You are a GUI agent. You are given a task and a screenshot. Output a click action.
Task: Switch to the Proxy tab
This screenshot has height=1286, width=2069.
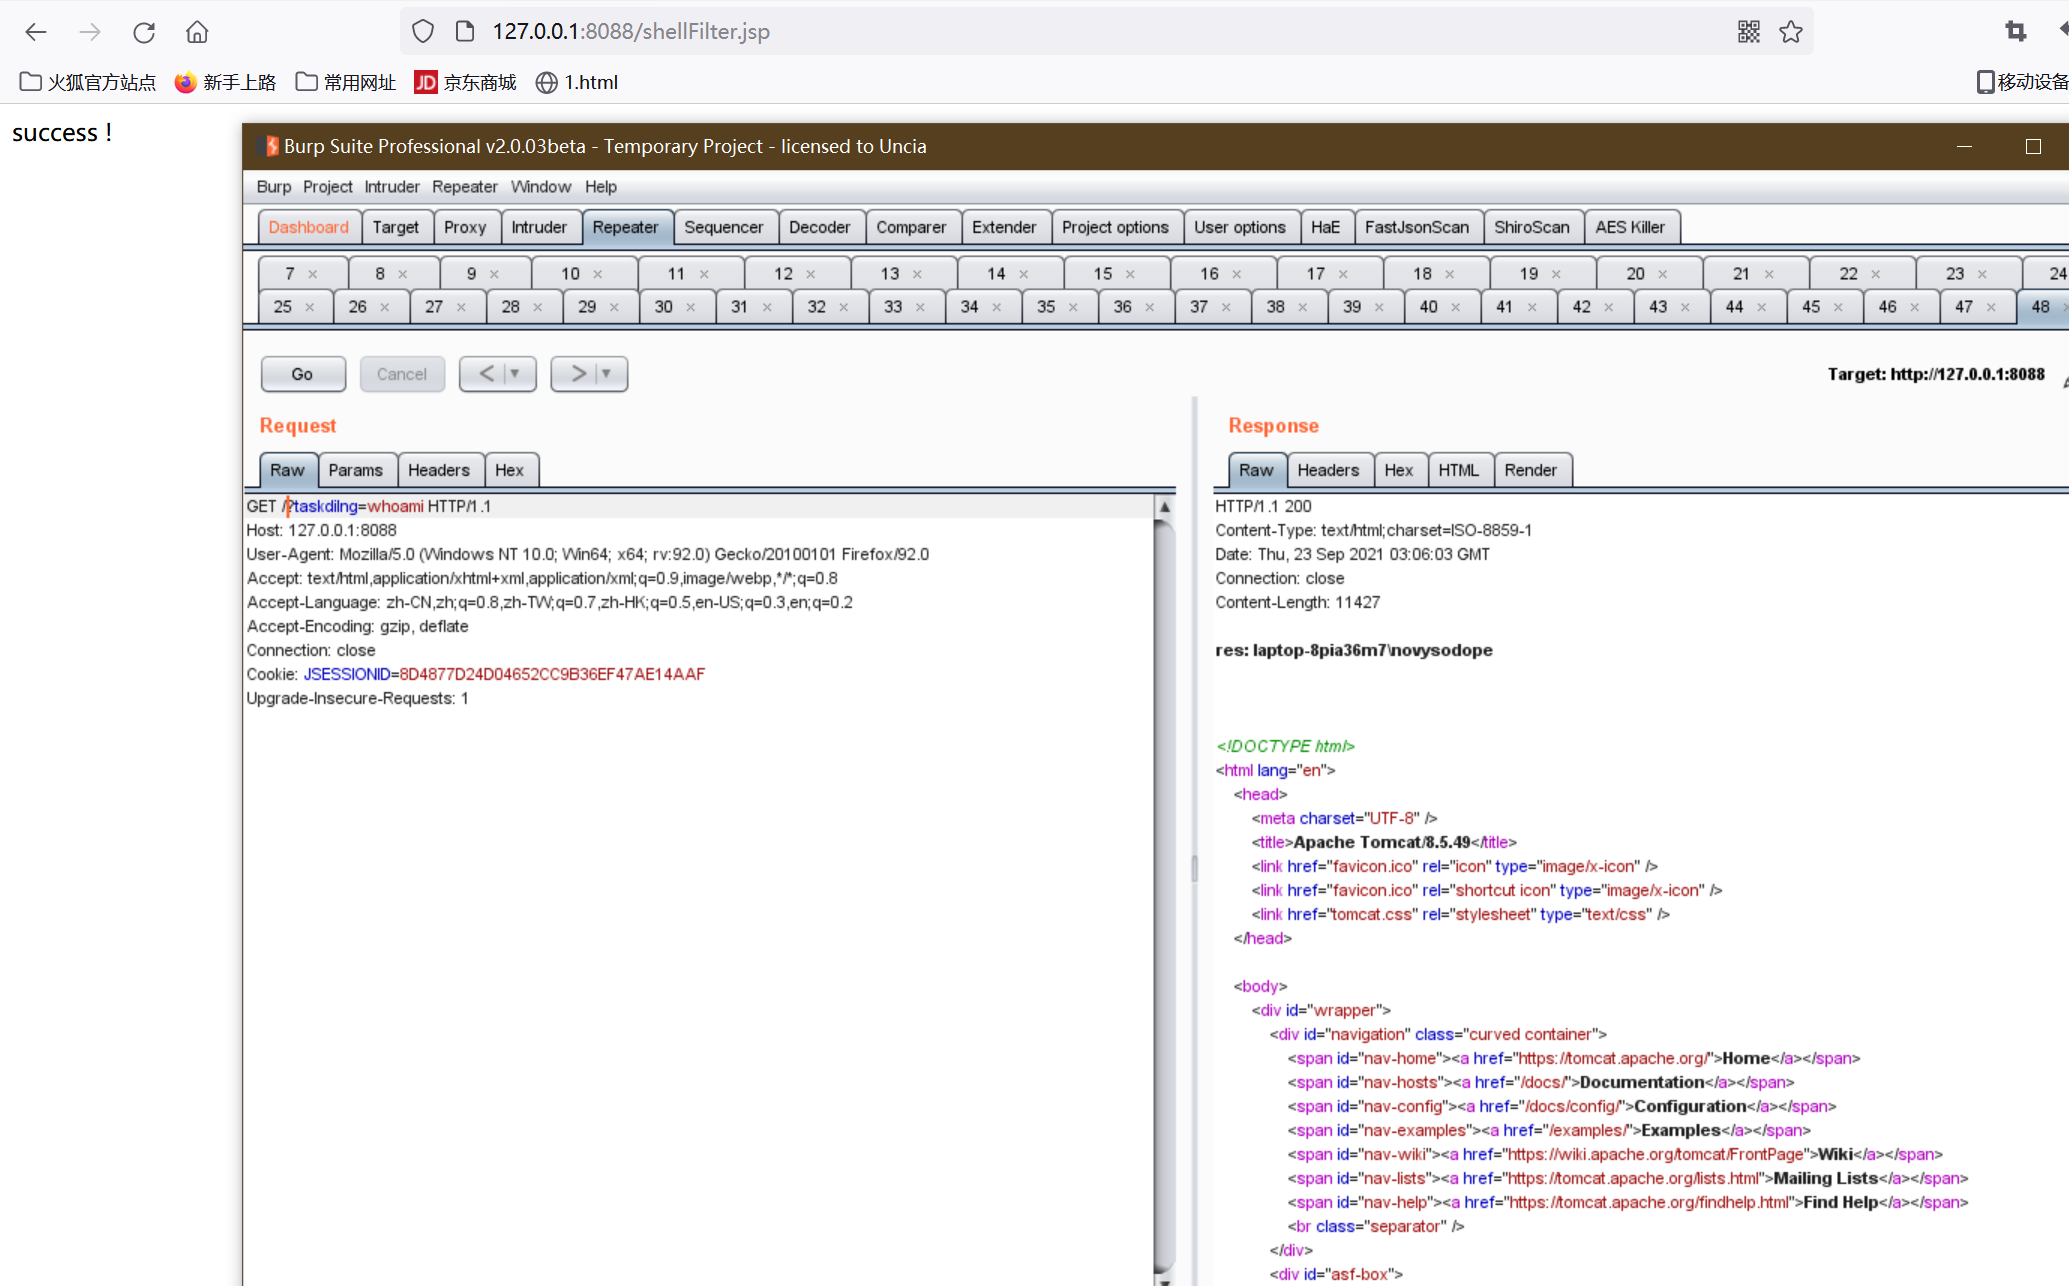[x=465, y=227]
